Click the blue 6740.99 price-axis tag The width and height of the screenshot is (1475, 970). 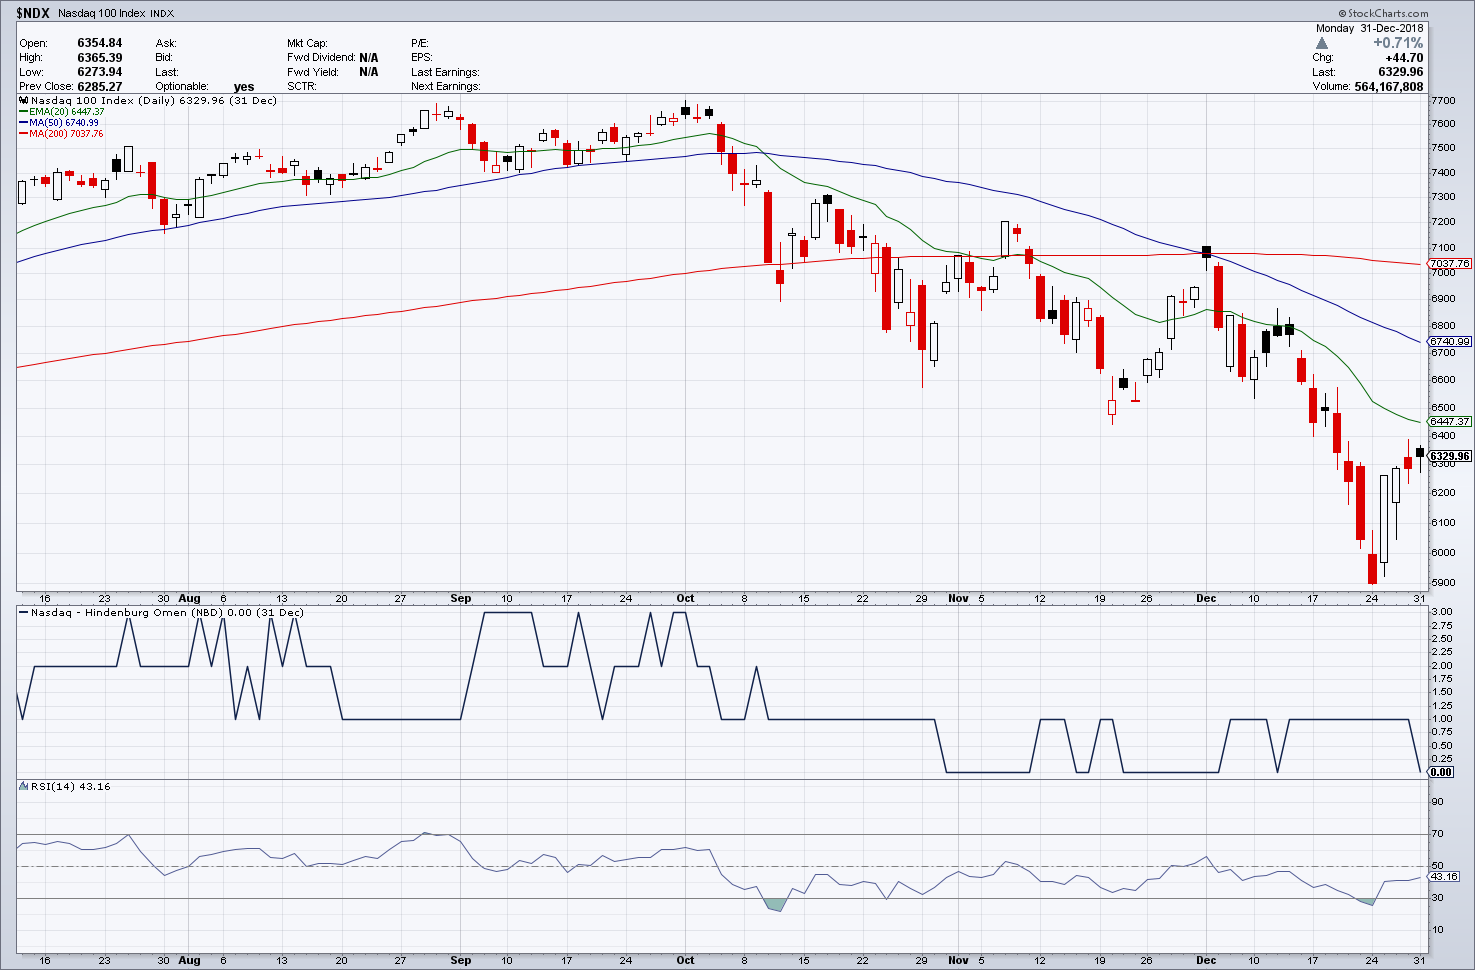coord(1449,342)
